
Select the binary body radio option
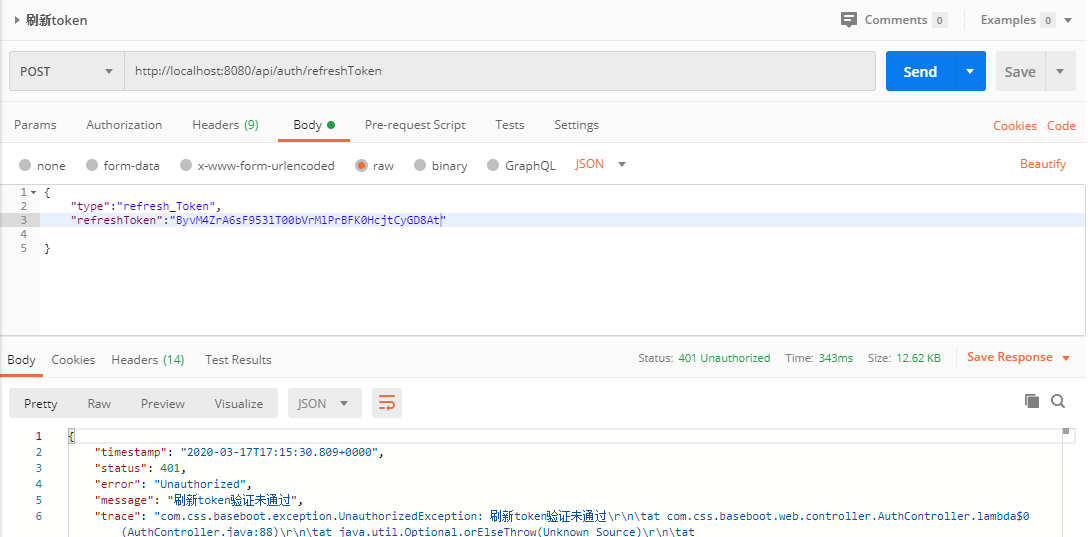point(420,165)
